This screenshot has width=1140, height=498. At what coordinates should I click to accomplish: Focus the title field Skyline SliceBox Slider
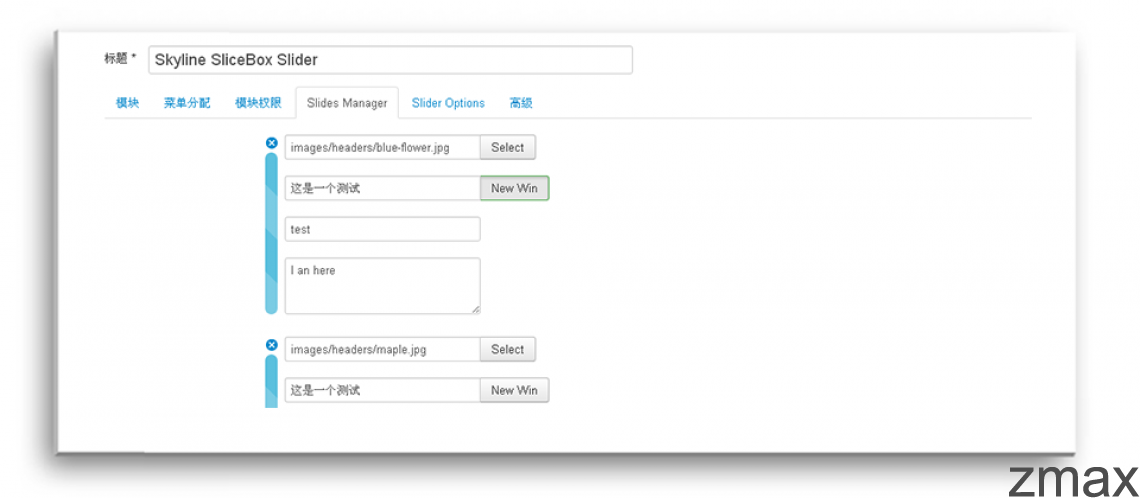[390, 60]
